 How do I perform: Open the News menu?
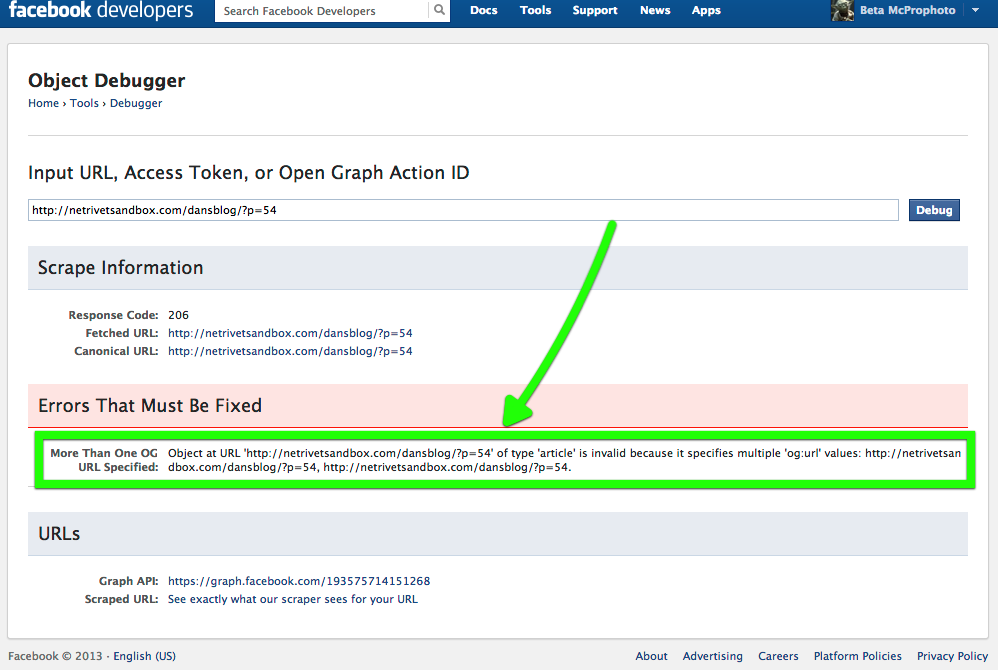tap(655, 10)
